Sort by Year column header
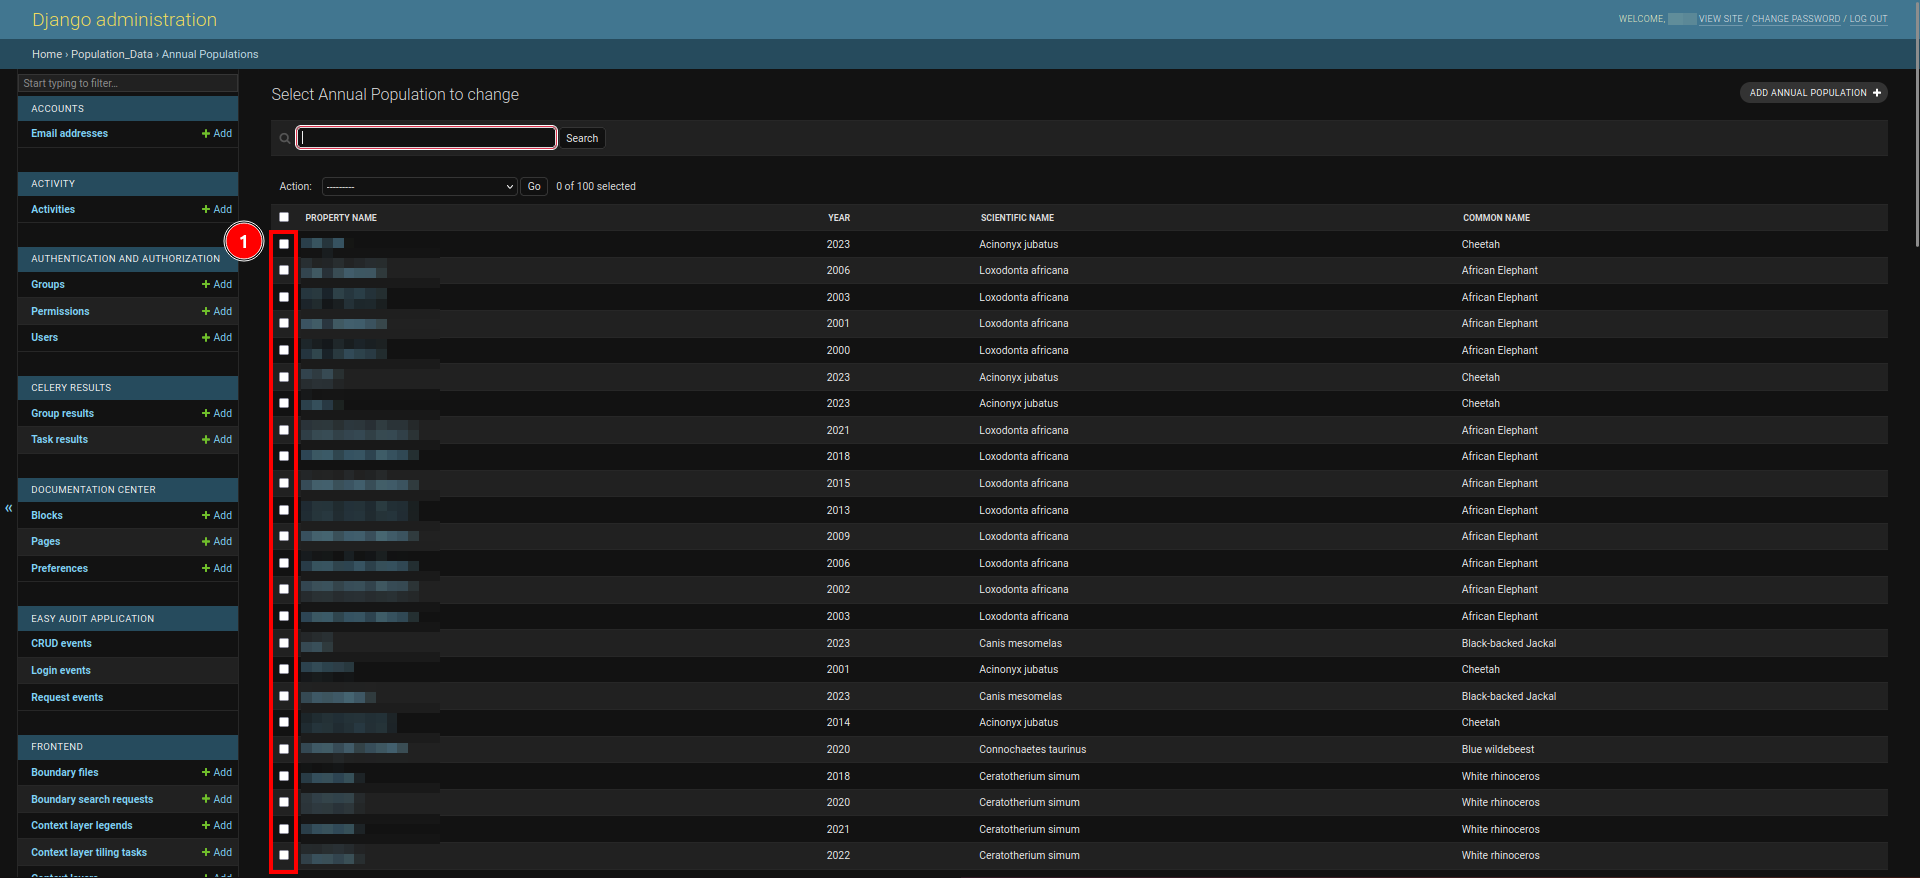This screenshot has width=1920, height=878. click(839, 218)
